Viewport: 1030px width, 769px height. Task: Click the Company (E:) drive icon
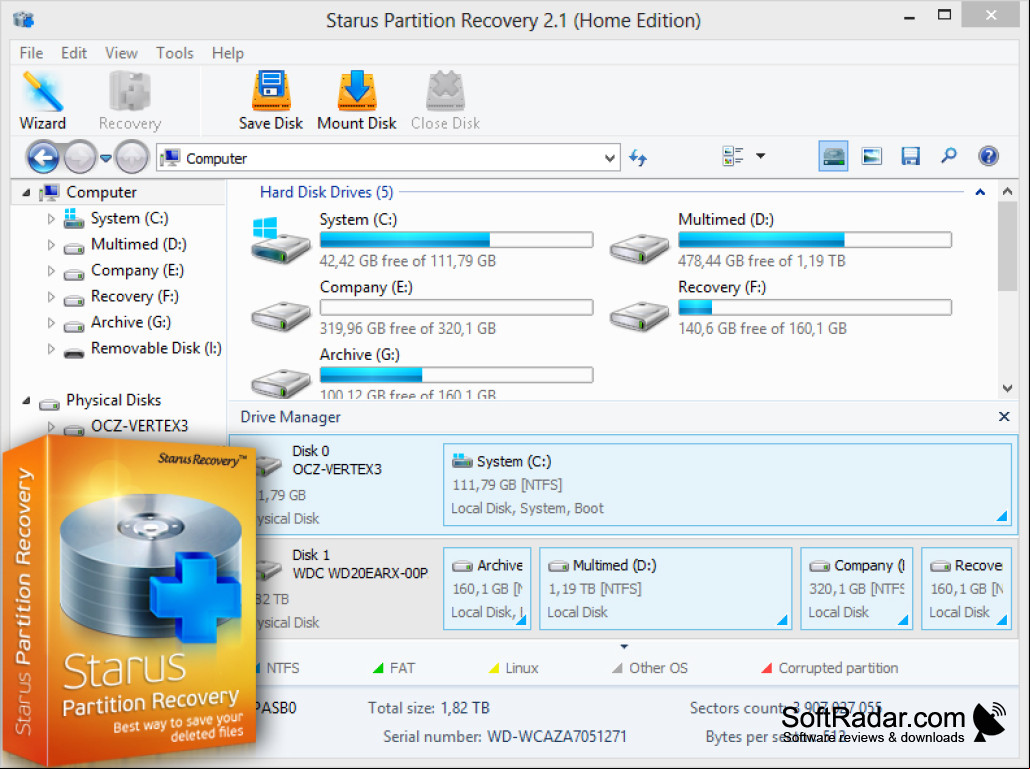[x=280, y=316]
